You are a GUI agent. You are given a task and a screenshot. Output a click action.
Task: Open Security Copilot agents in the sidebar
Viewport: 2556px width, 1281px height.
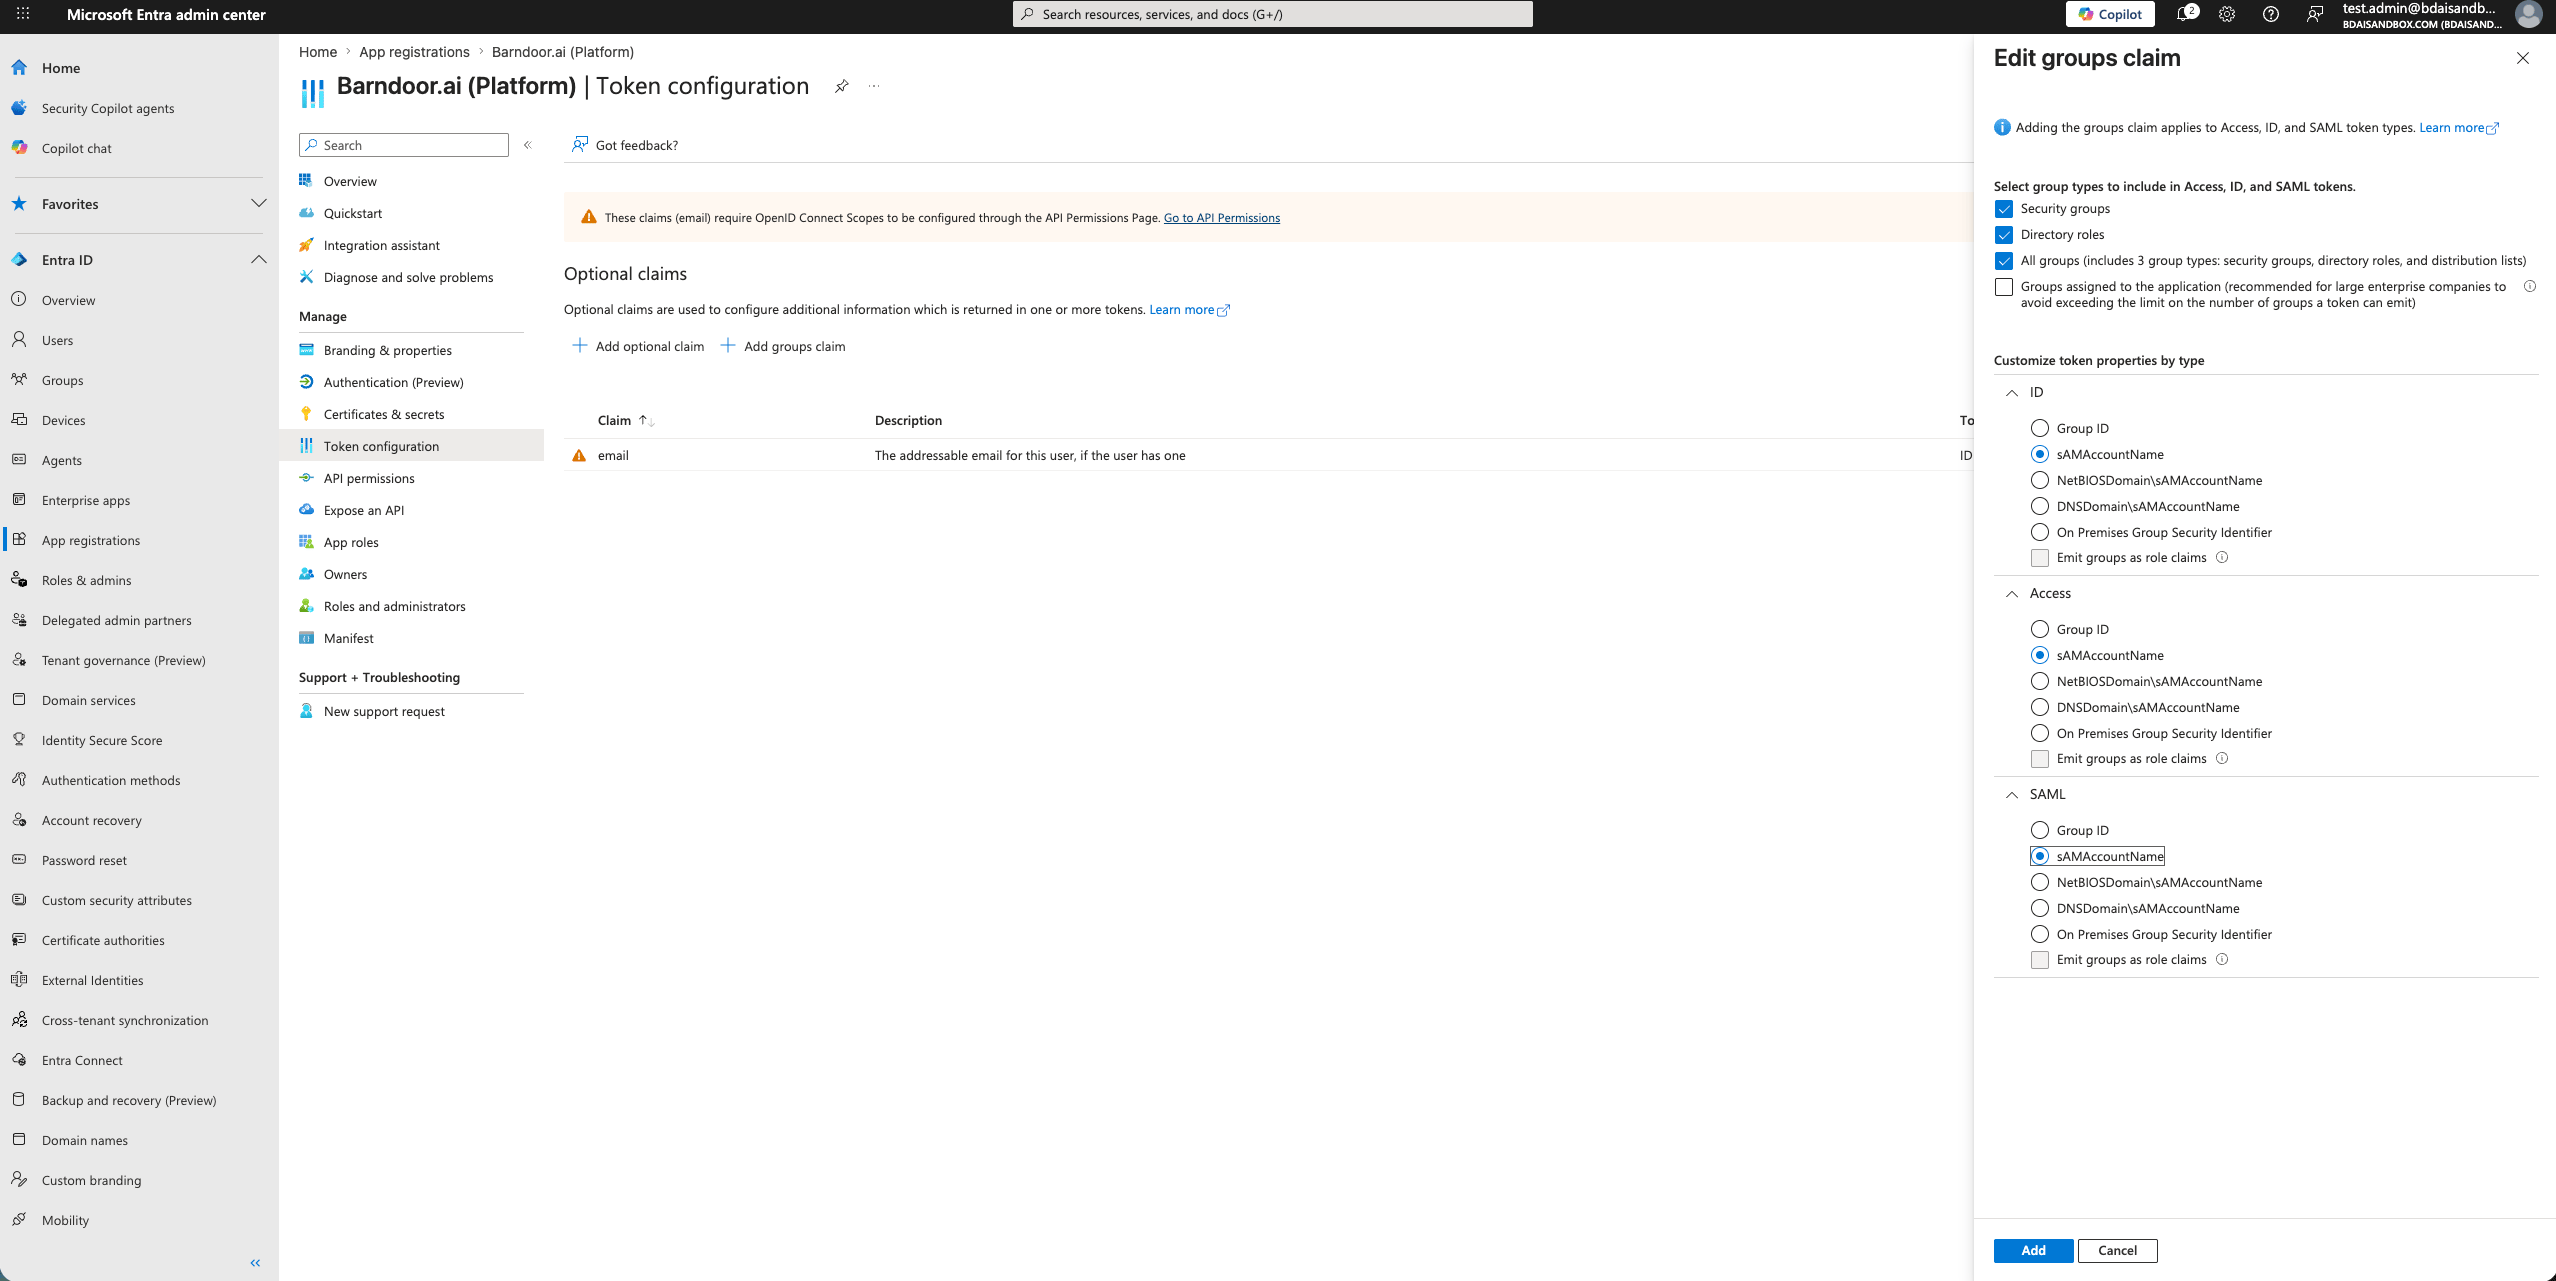108,108
